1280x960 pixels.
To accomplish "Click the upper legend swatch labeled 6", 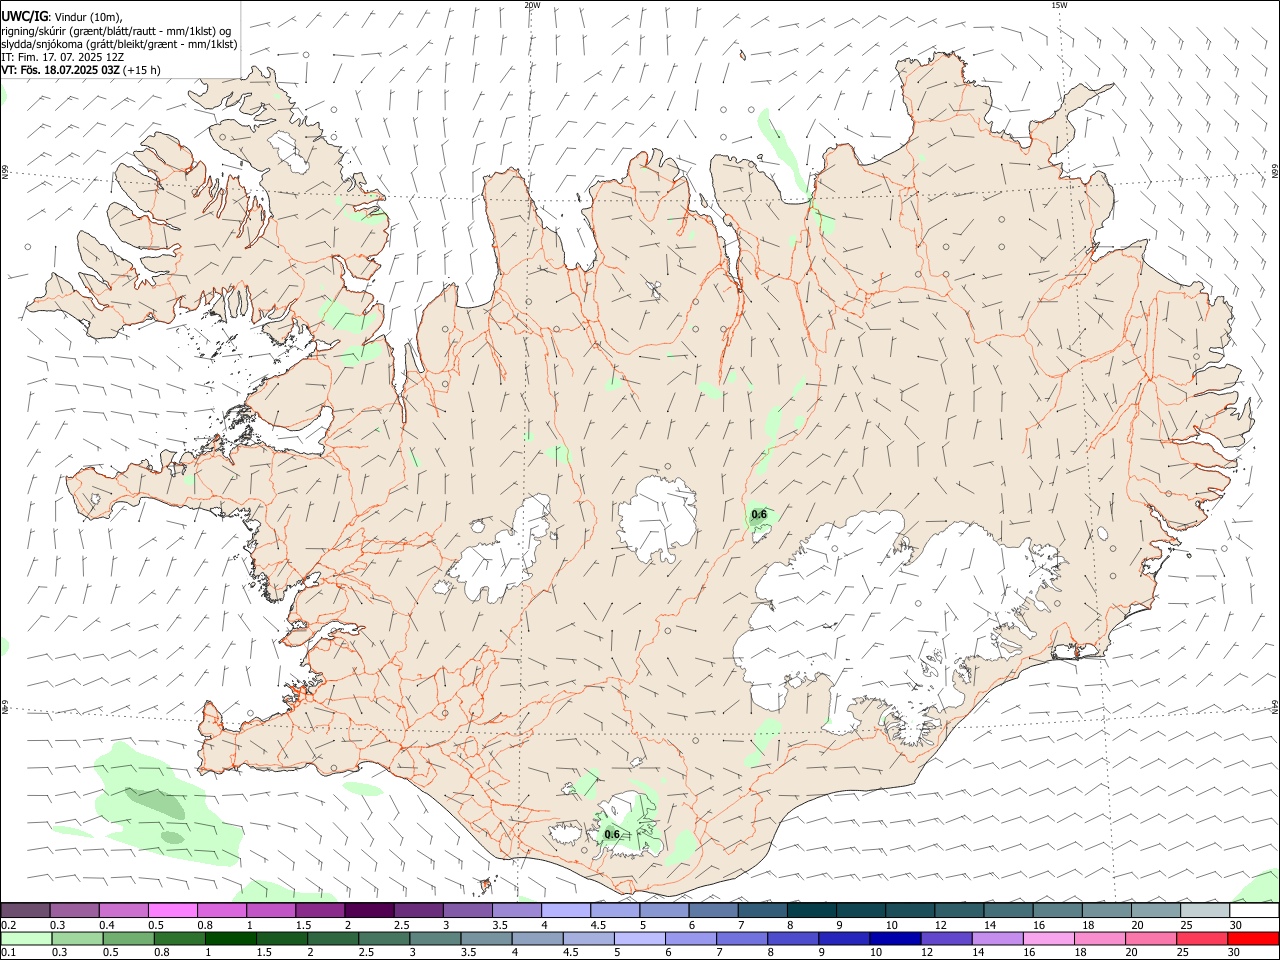I will [712, 910].
